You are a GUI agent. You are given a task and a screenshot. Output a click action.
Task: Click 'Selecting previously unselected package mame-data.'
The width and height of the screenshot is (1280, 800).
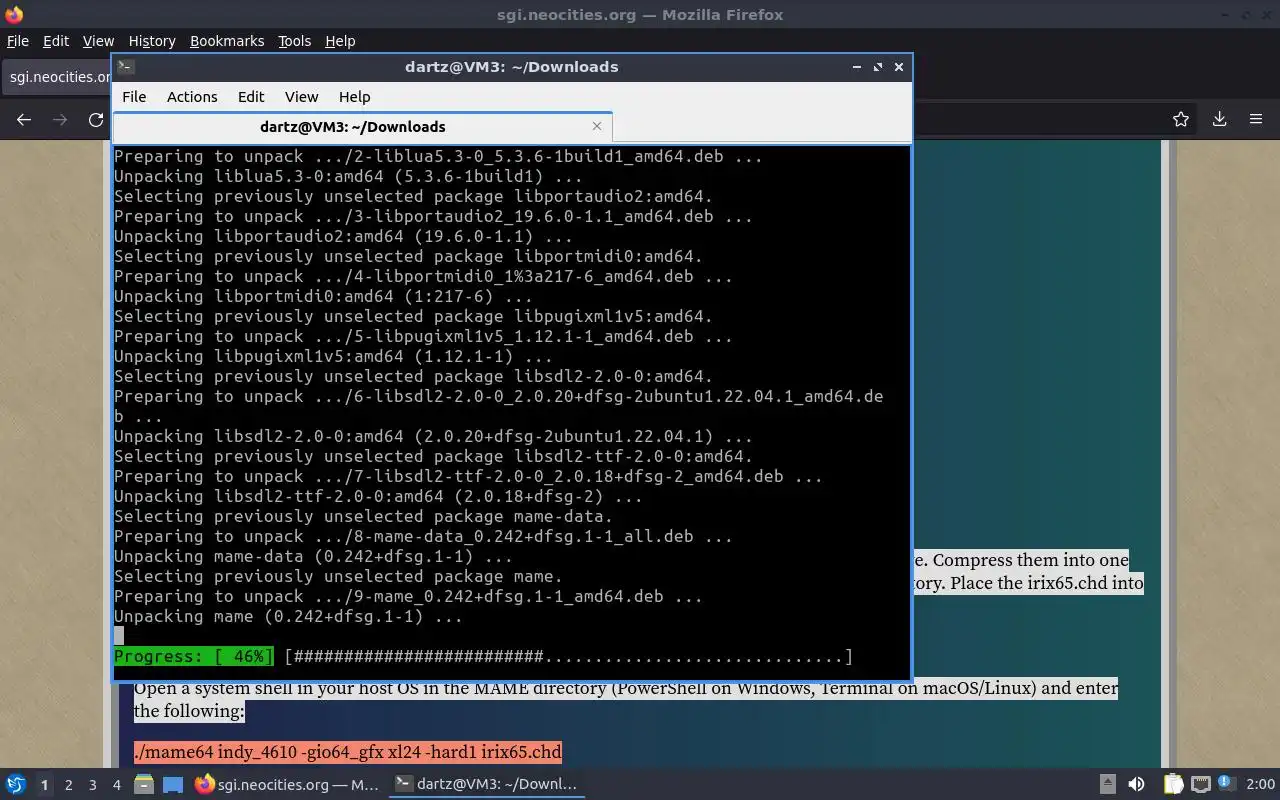point(363,516)
